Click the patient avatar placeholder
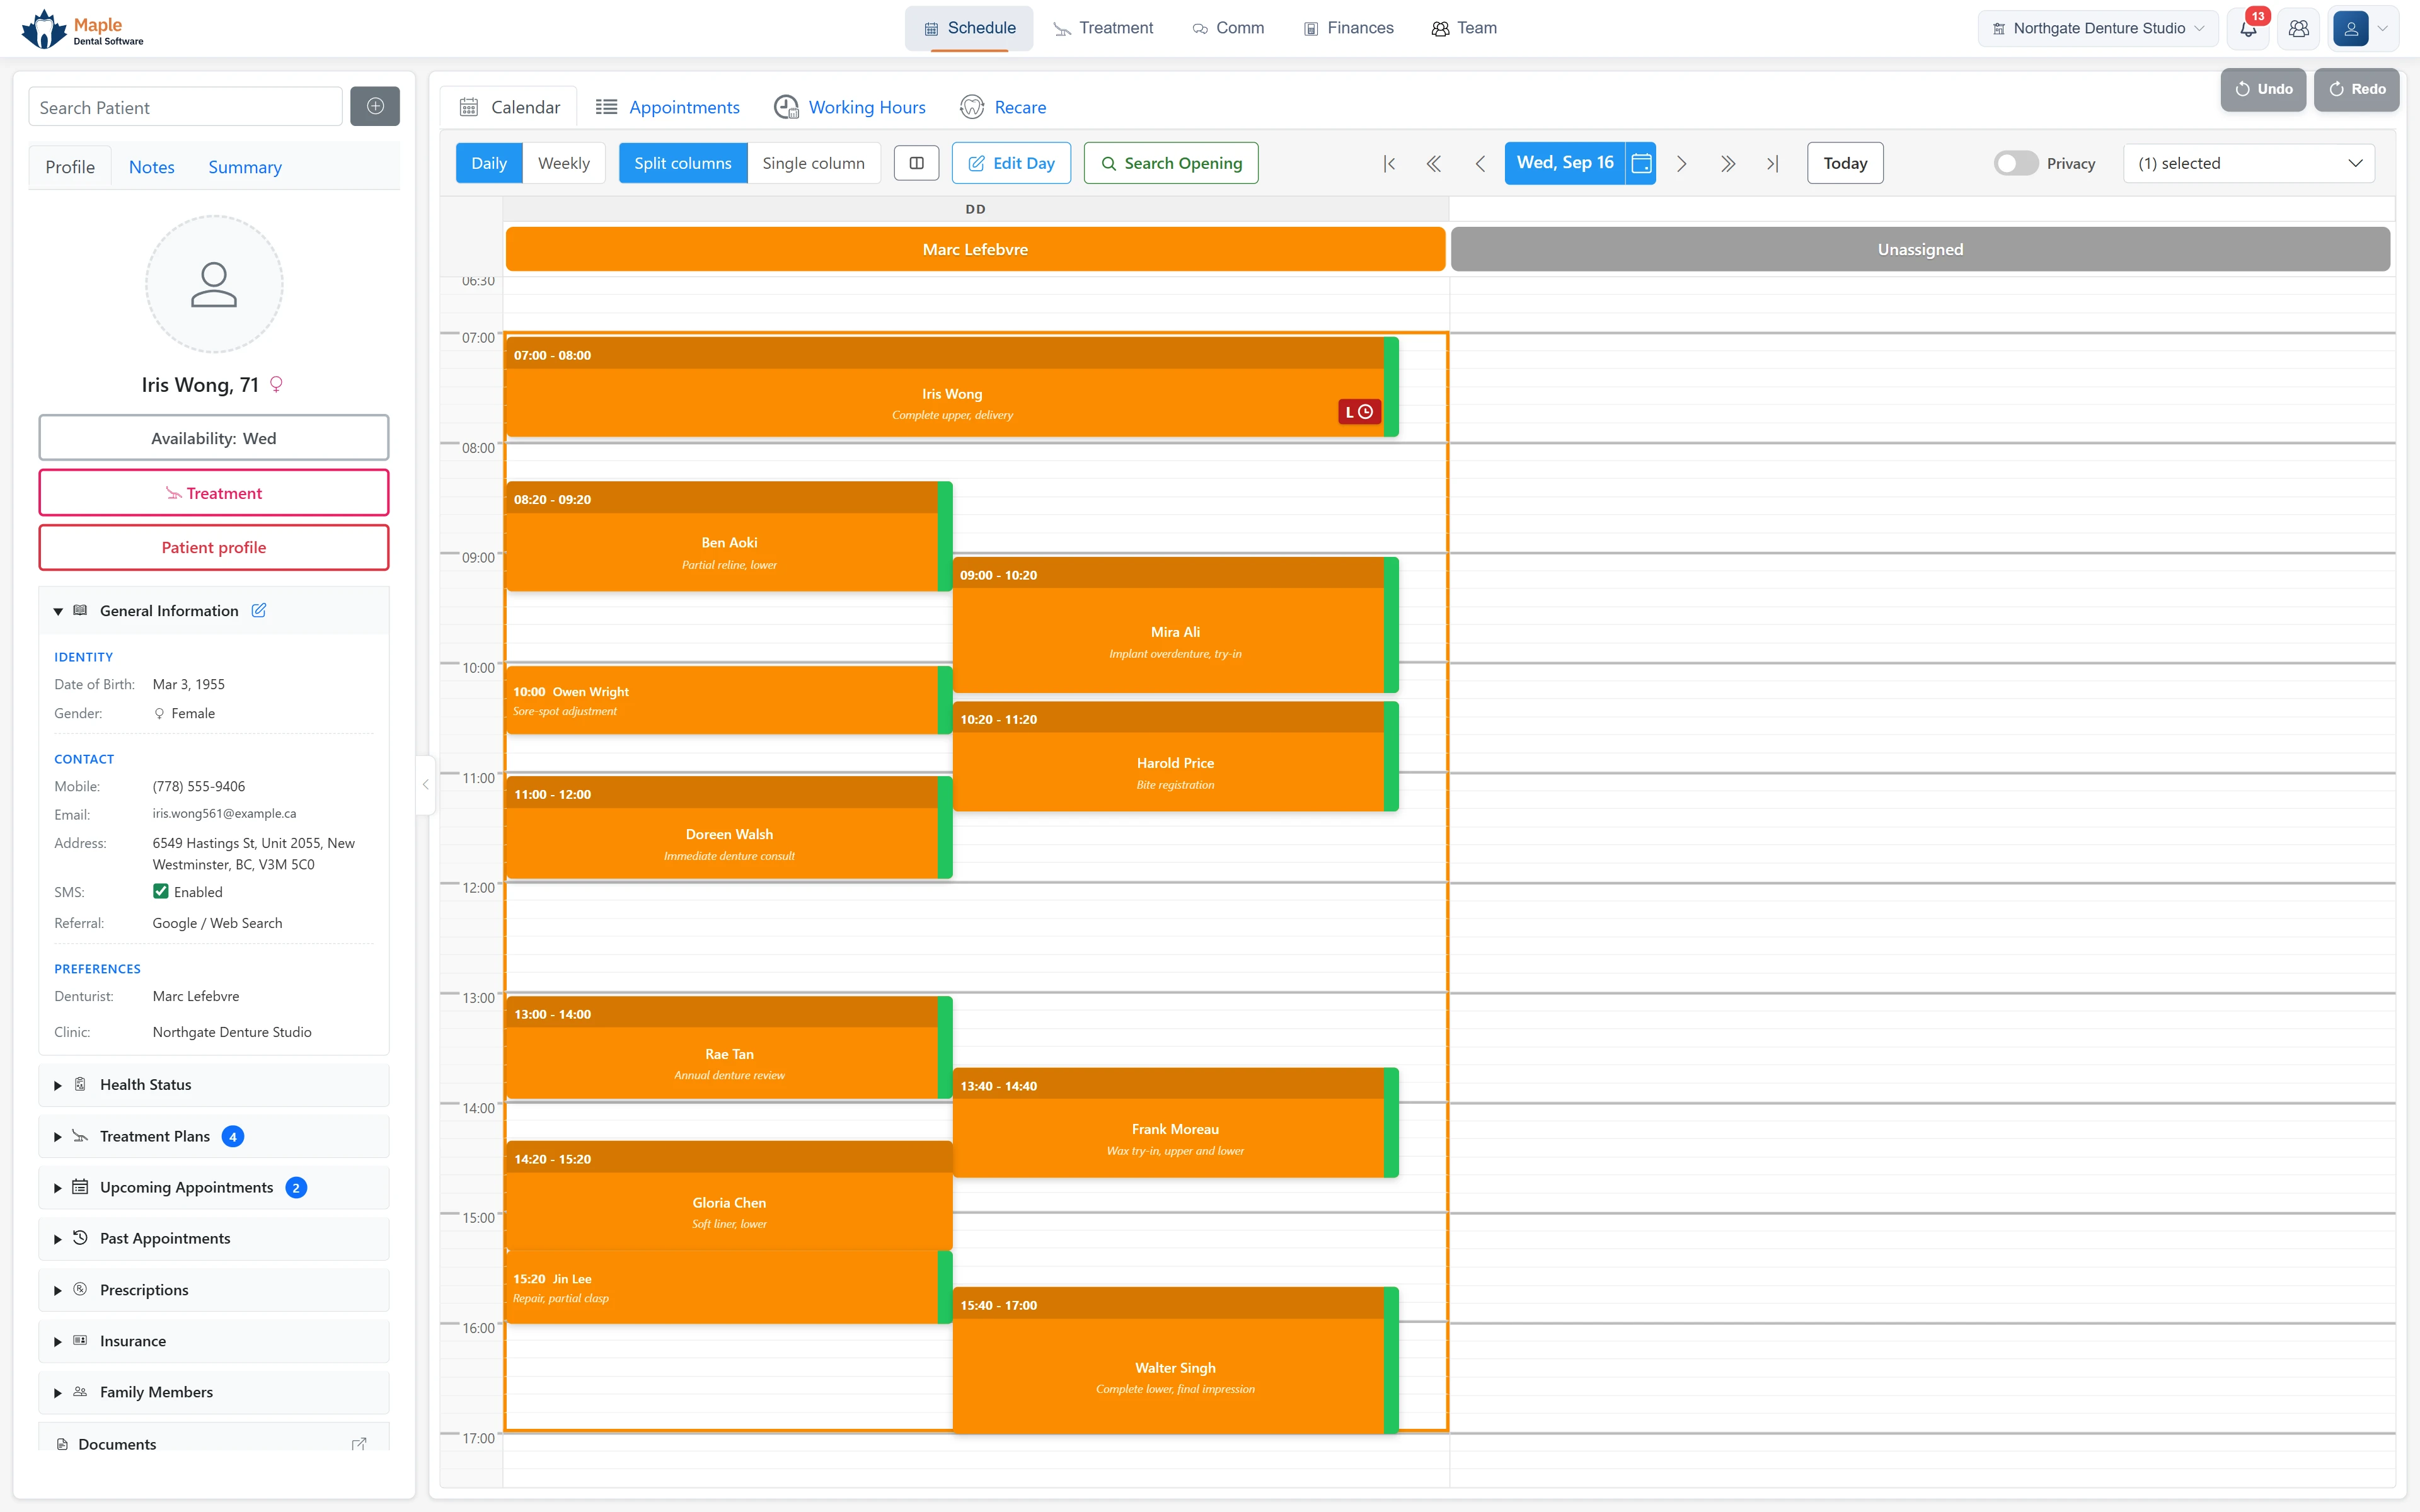The image size is (2420, 1512). (214, 284)
